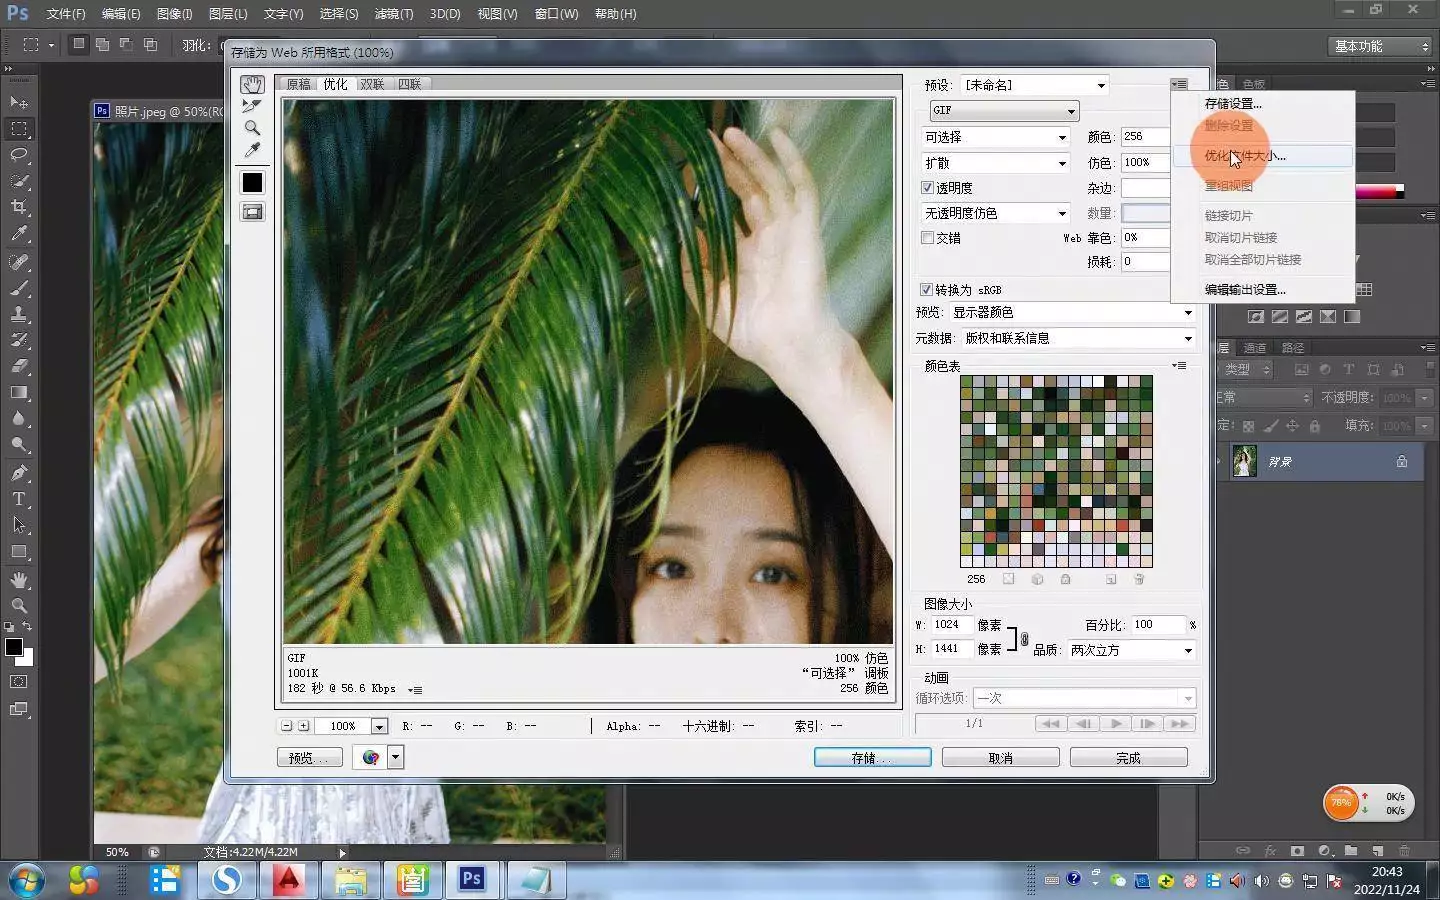Select the Zoom tool in dialog
The width and height of the screenshot is (1440, 900).
tap(252, 128)
